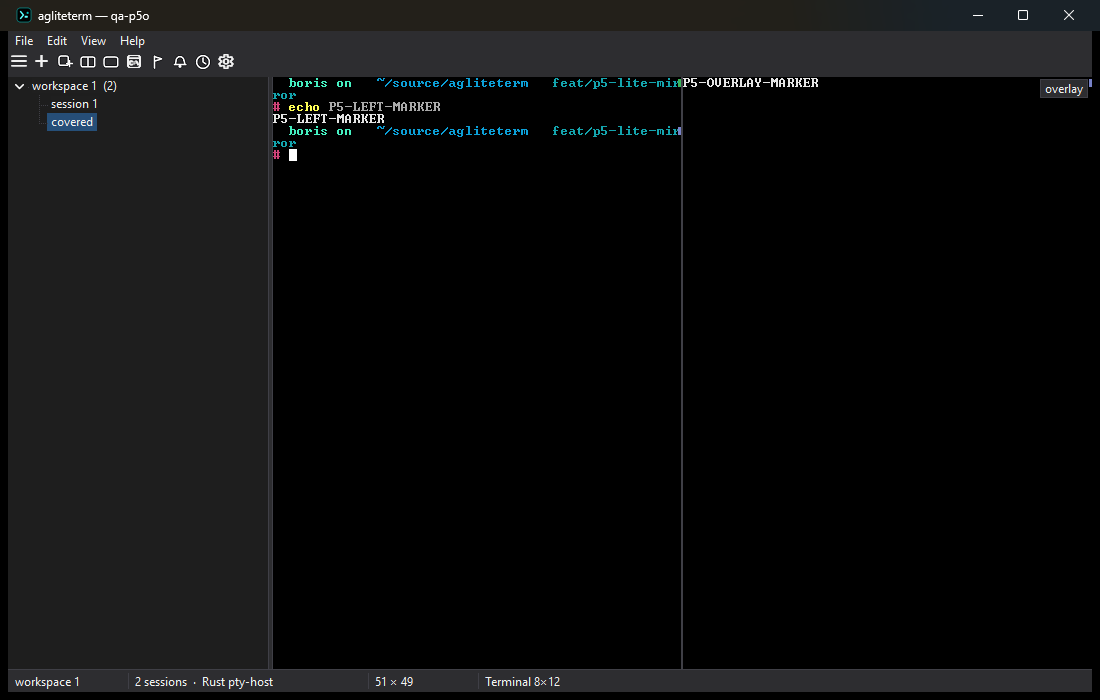Click the square-with-plus new workspace icon
Viewport: 1100px width, 700px height.
pos(65,62)
